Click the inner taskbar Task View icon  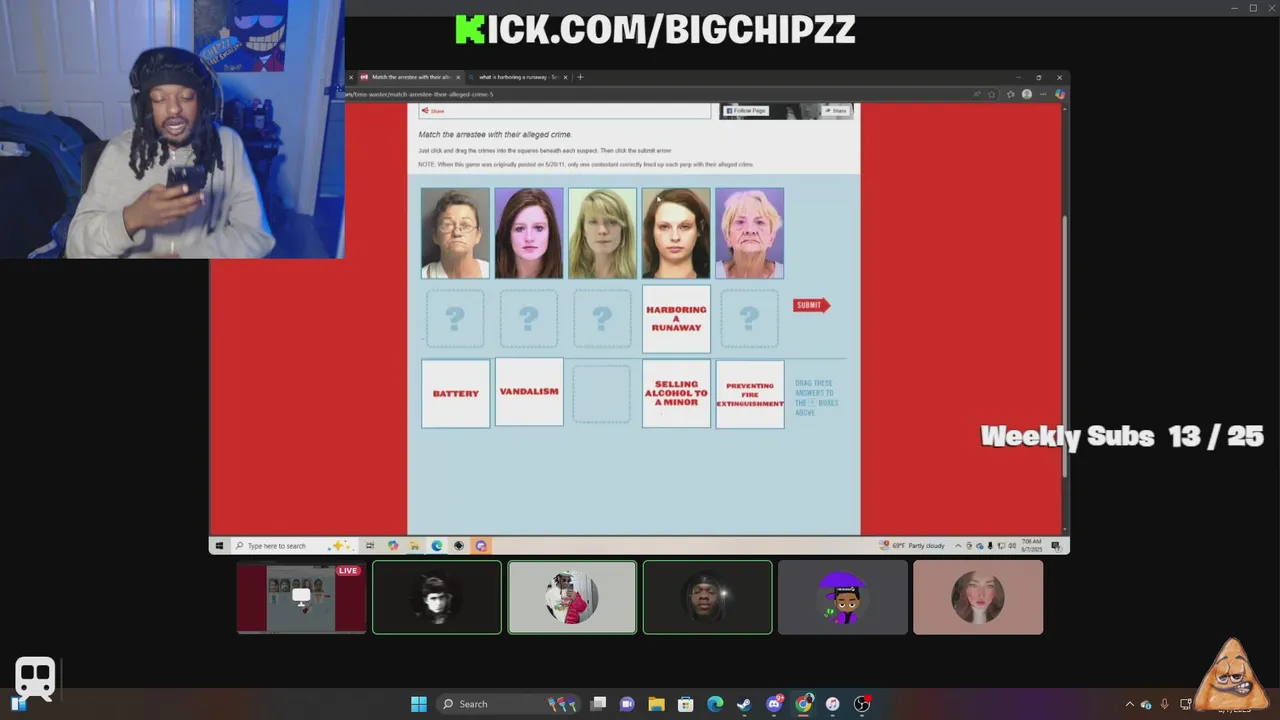[x=370, y=546]
